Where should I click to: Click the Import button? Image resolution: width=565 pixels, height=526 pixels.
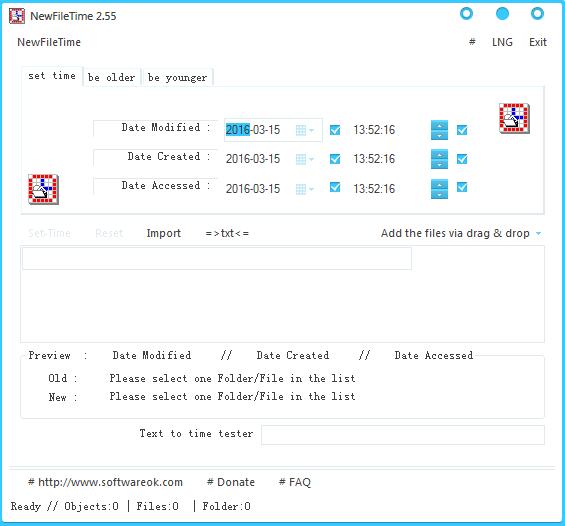(164, 233)
